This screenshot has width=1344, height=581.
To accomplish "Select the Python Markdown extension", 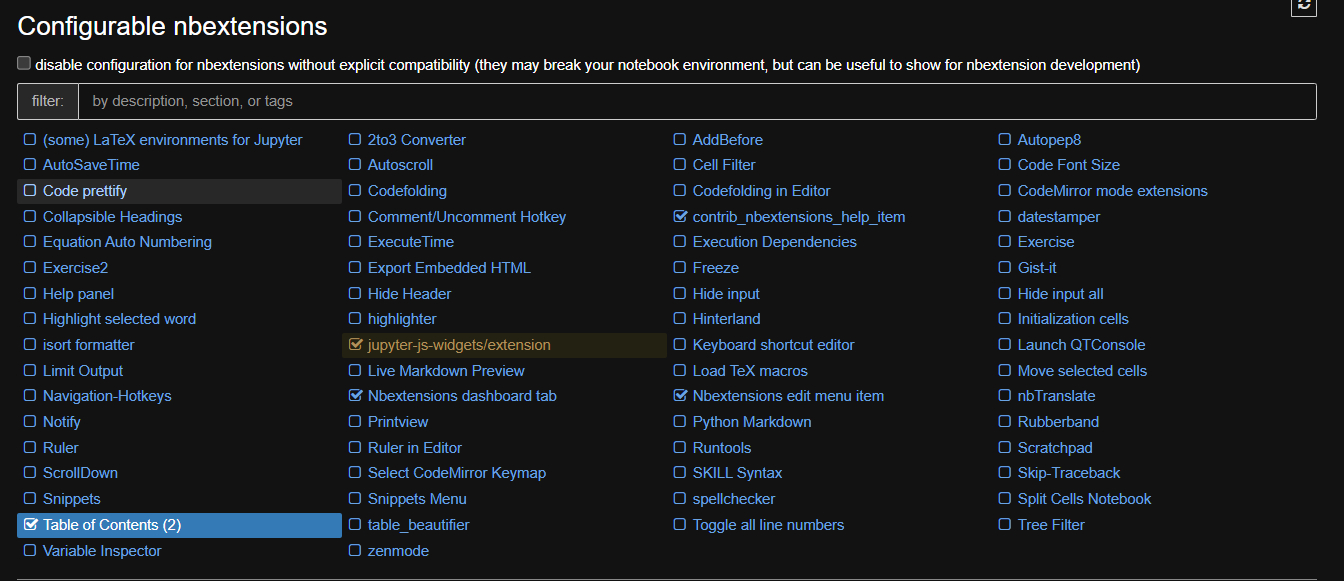I will coord(752,422).
